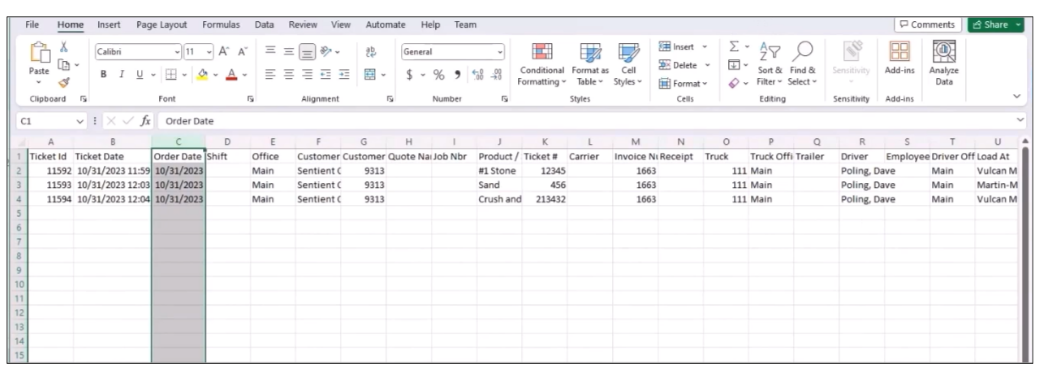This screenshot has width=1040, height=380.
Task: Switch to the Page Layout tab
Action: click(x=162, y=25)
